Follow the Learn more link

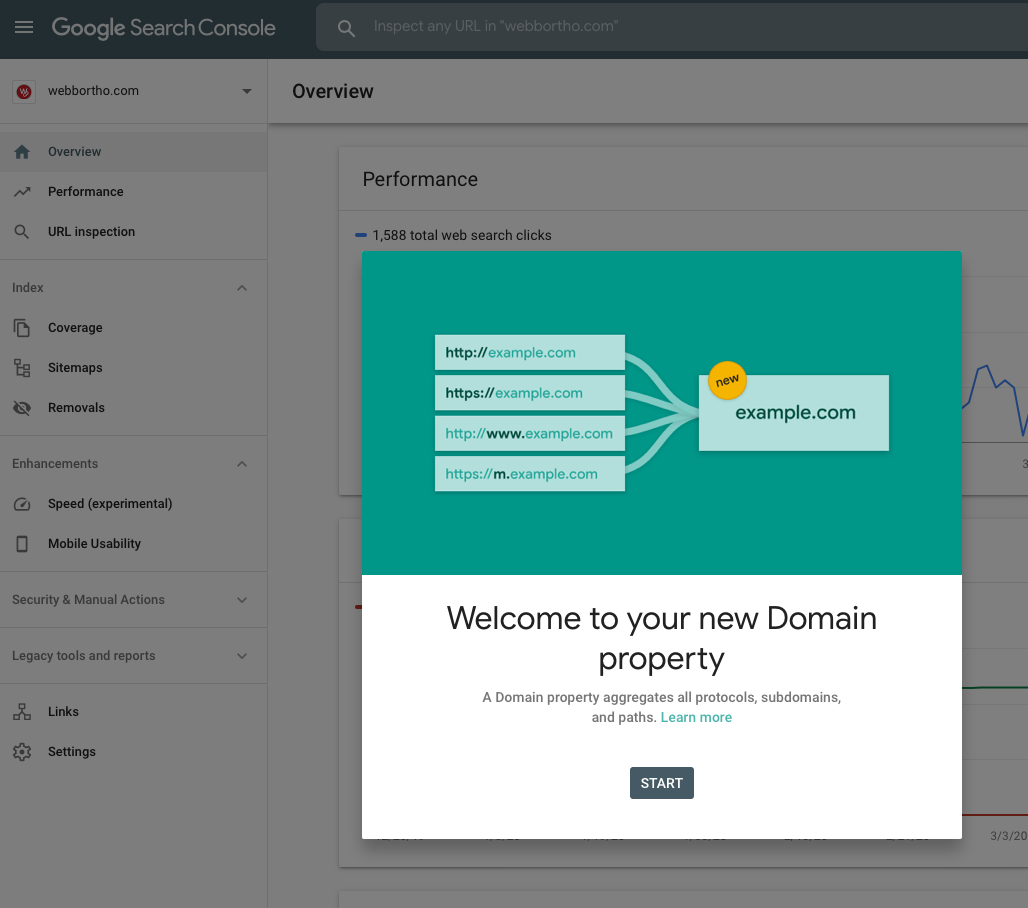[x=696, y=717]
